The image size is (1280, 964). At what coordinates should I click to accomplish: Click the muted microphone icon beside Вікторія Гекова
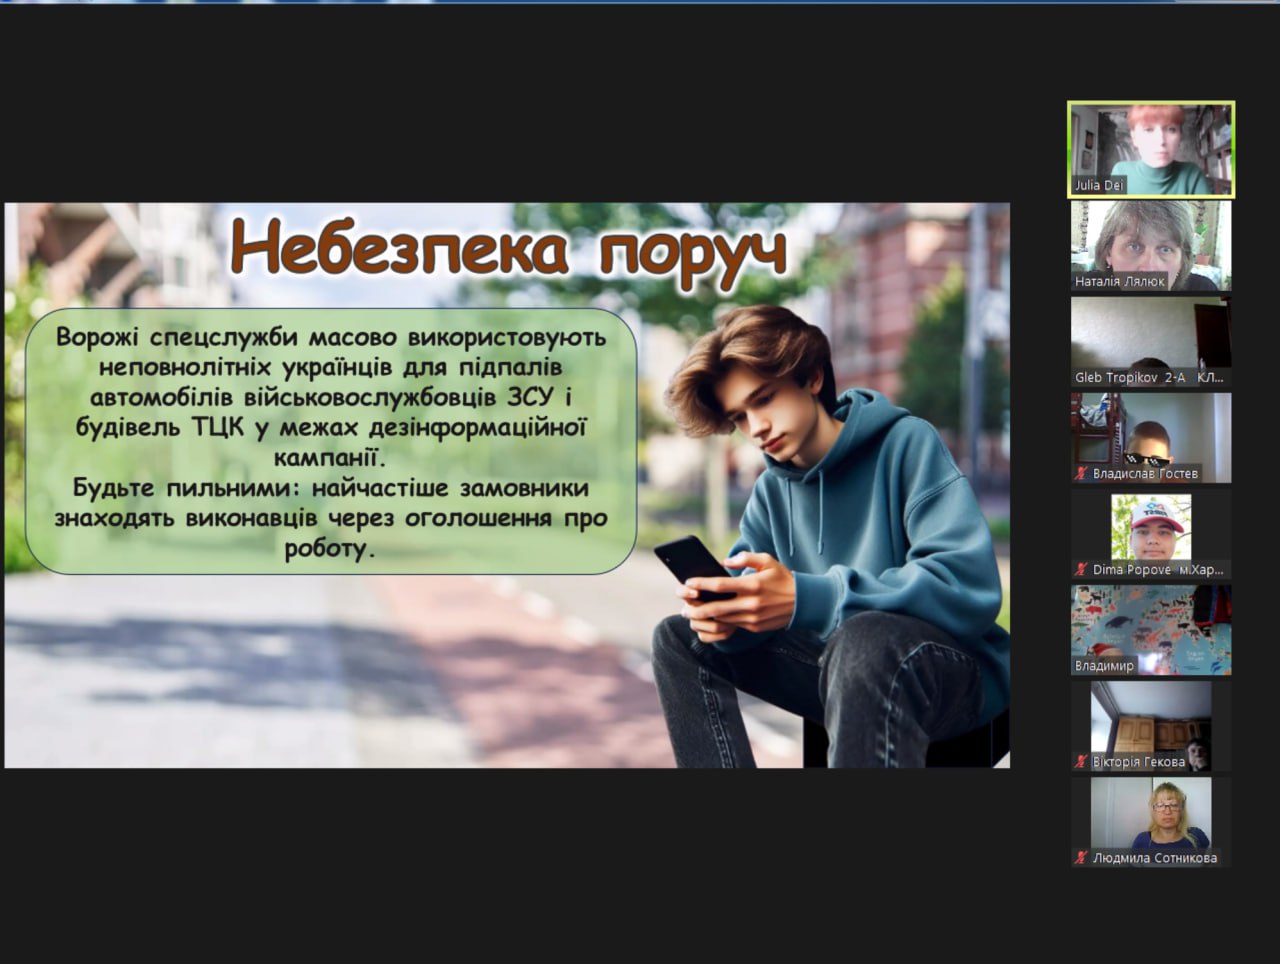(x=1080, y=762)
